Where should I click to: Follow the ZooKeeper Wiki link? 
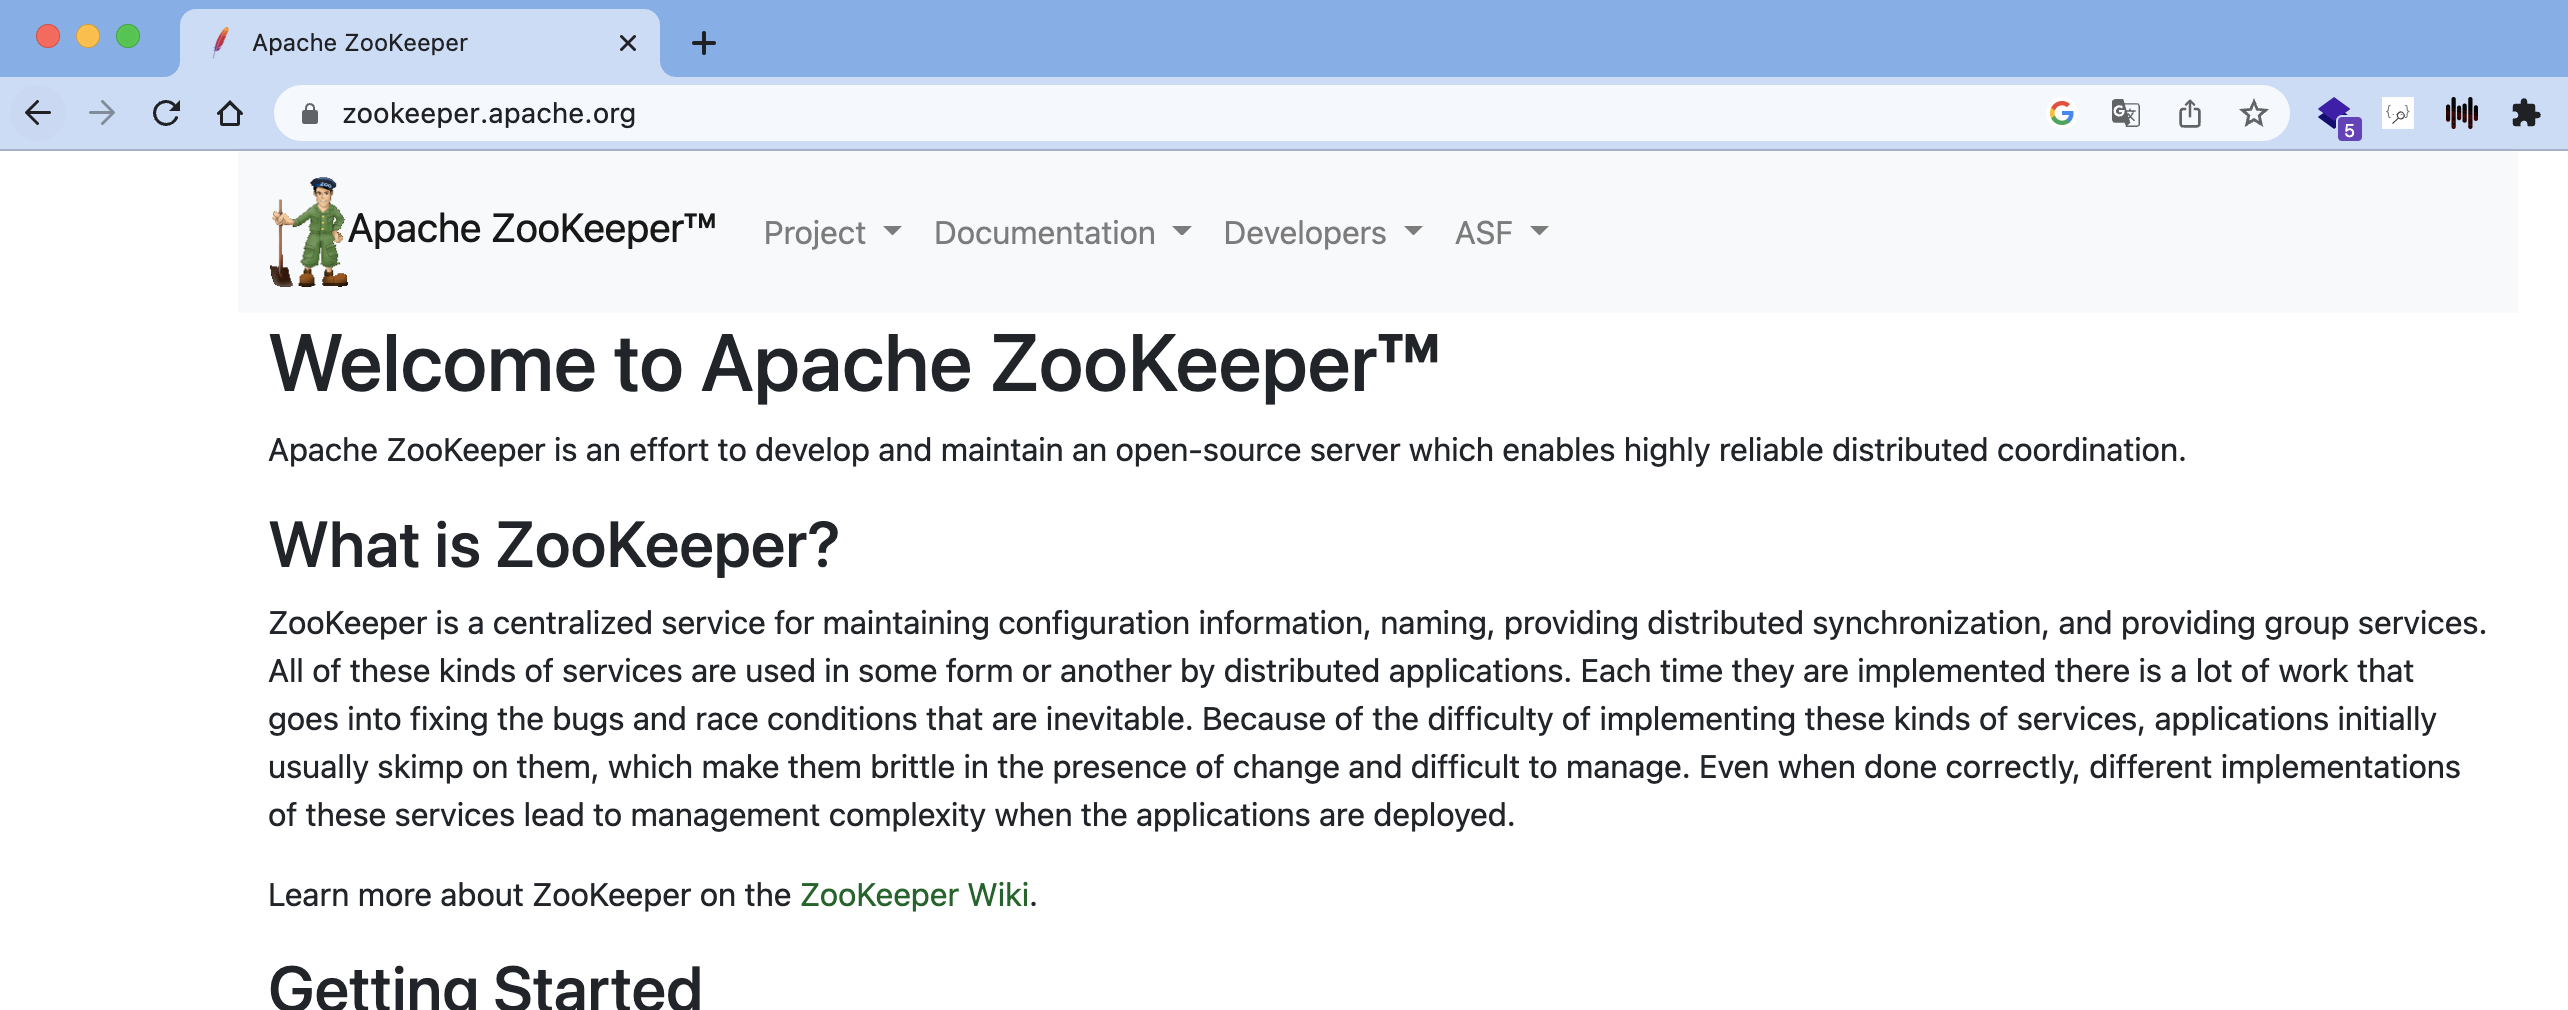tap(914, 895)
